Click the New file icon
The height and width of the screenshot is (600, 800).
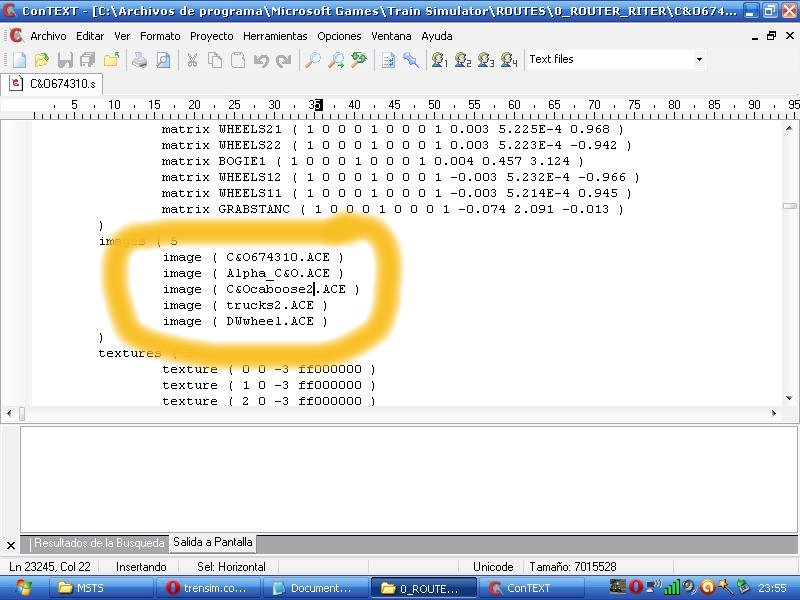tap(19, 60)
